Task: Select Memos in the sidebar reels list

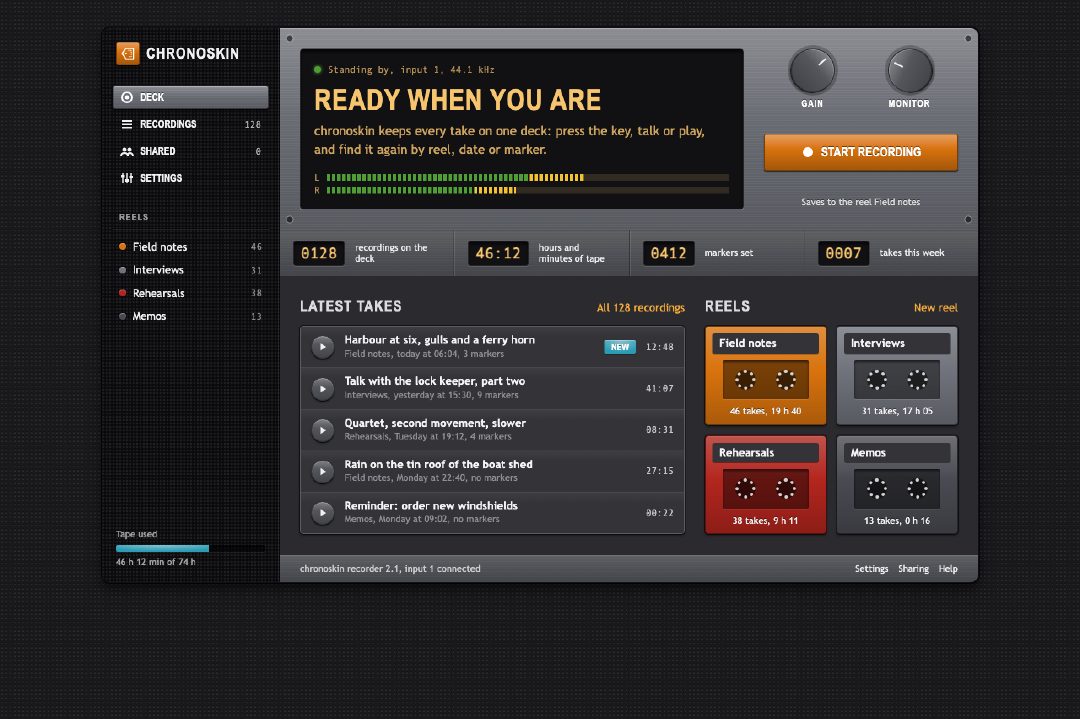Action: click(x=191, y=316)
